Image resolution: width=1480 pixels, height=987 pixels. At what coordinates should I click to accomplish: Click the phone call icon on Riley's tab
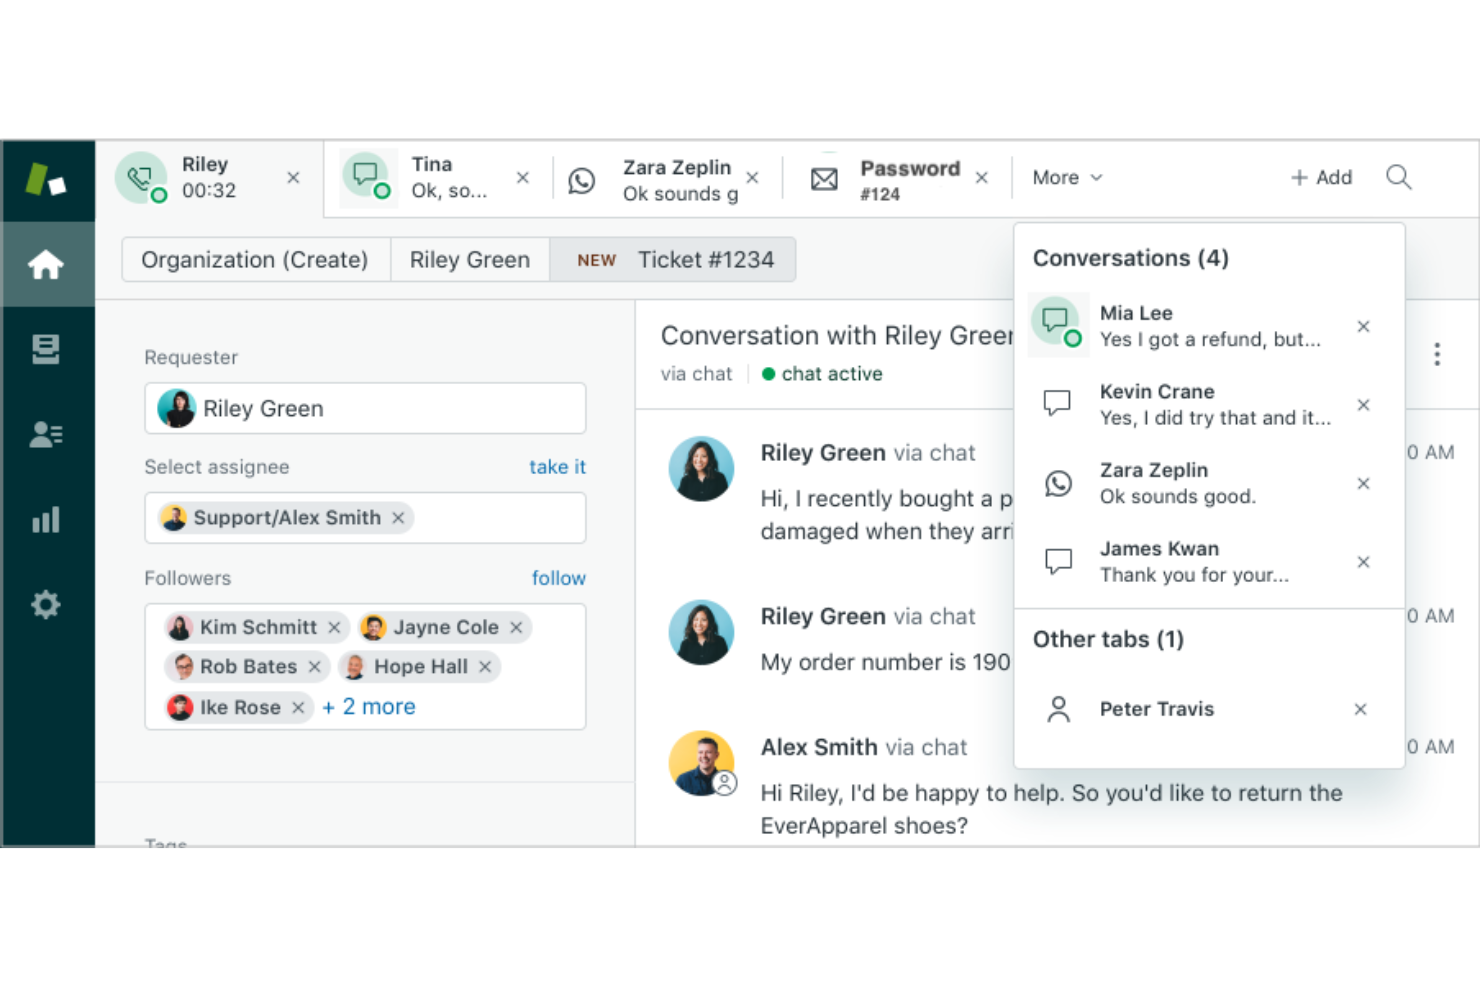coord(140,177)
